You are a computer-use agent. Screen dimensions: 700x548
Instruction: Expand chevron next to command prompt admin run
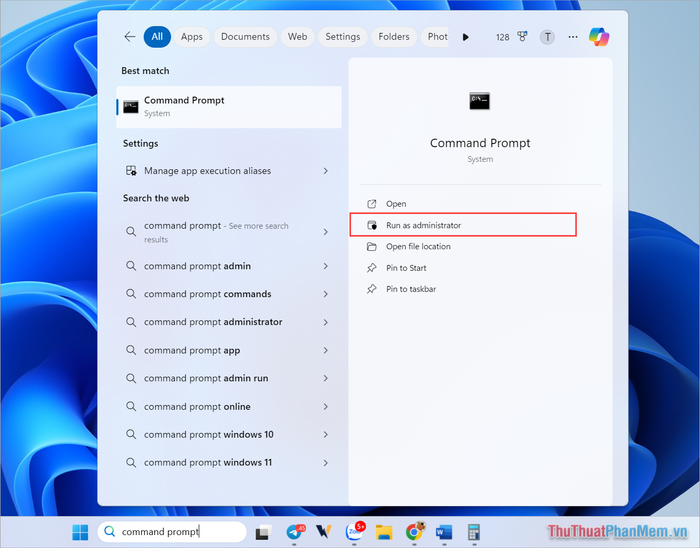(325, 378)
